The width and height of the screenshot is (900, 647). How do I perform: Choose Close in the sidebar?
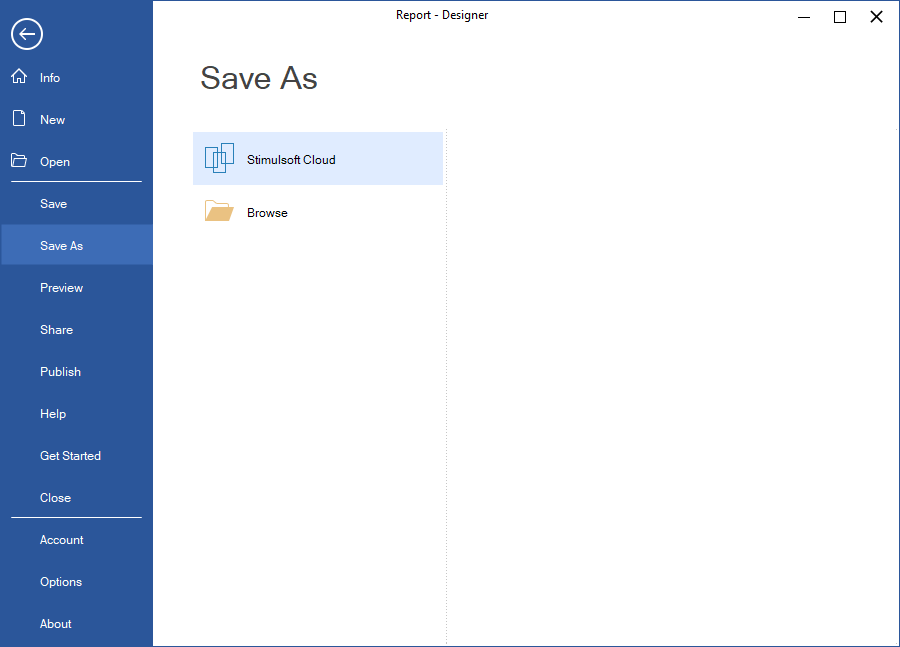coord(55,497)
